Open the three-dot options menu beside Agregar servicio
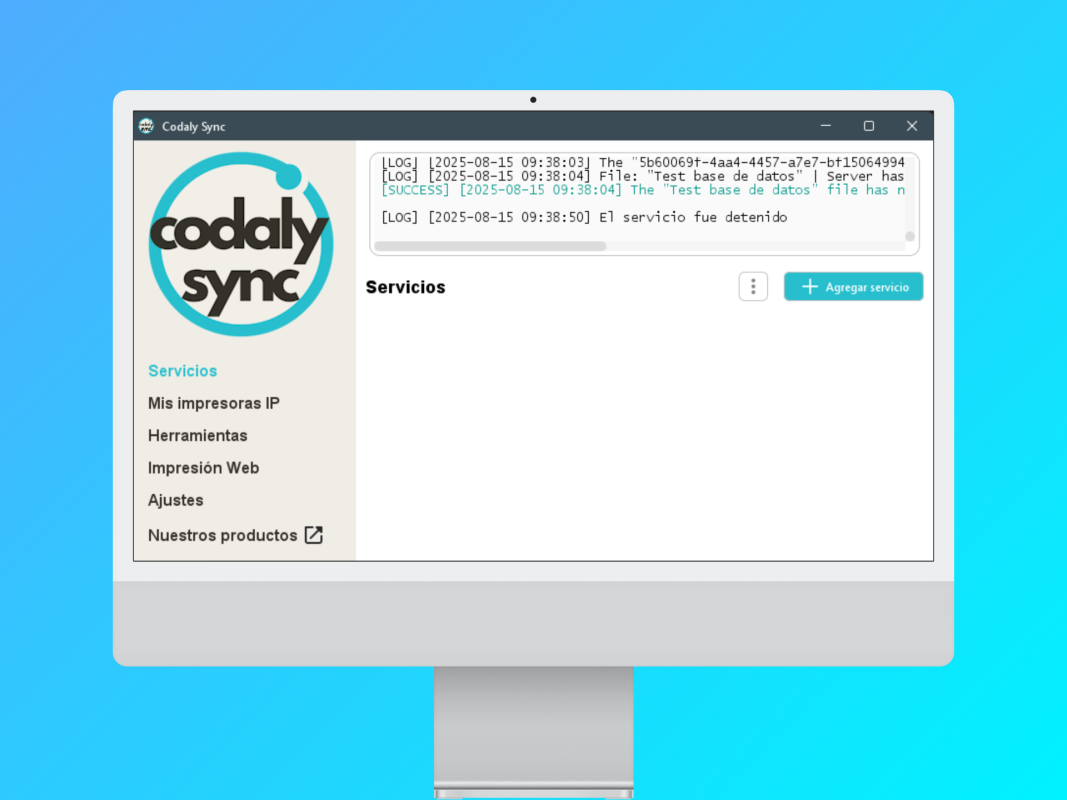The width and height of the screenshot is (1067, 800). click(x=753, y=286)
